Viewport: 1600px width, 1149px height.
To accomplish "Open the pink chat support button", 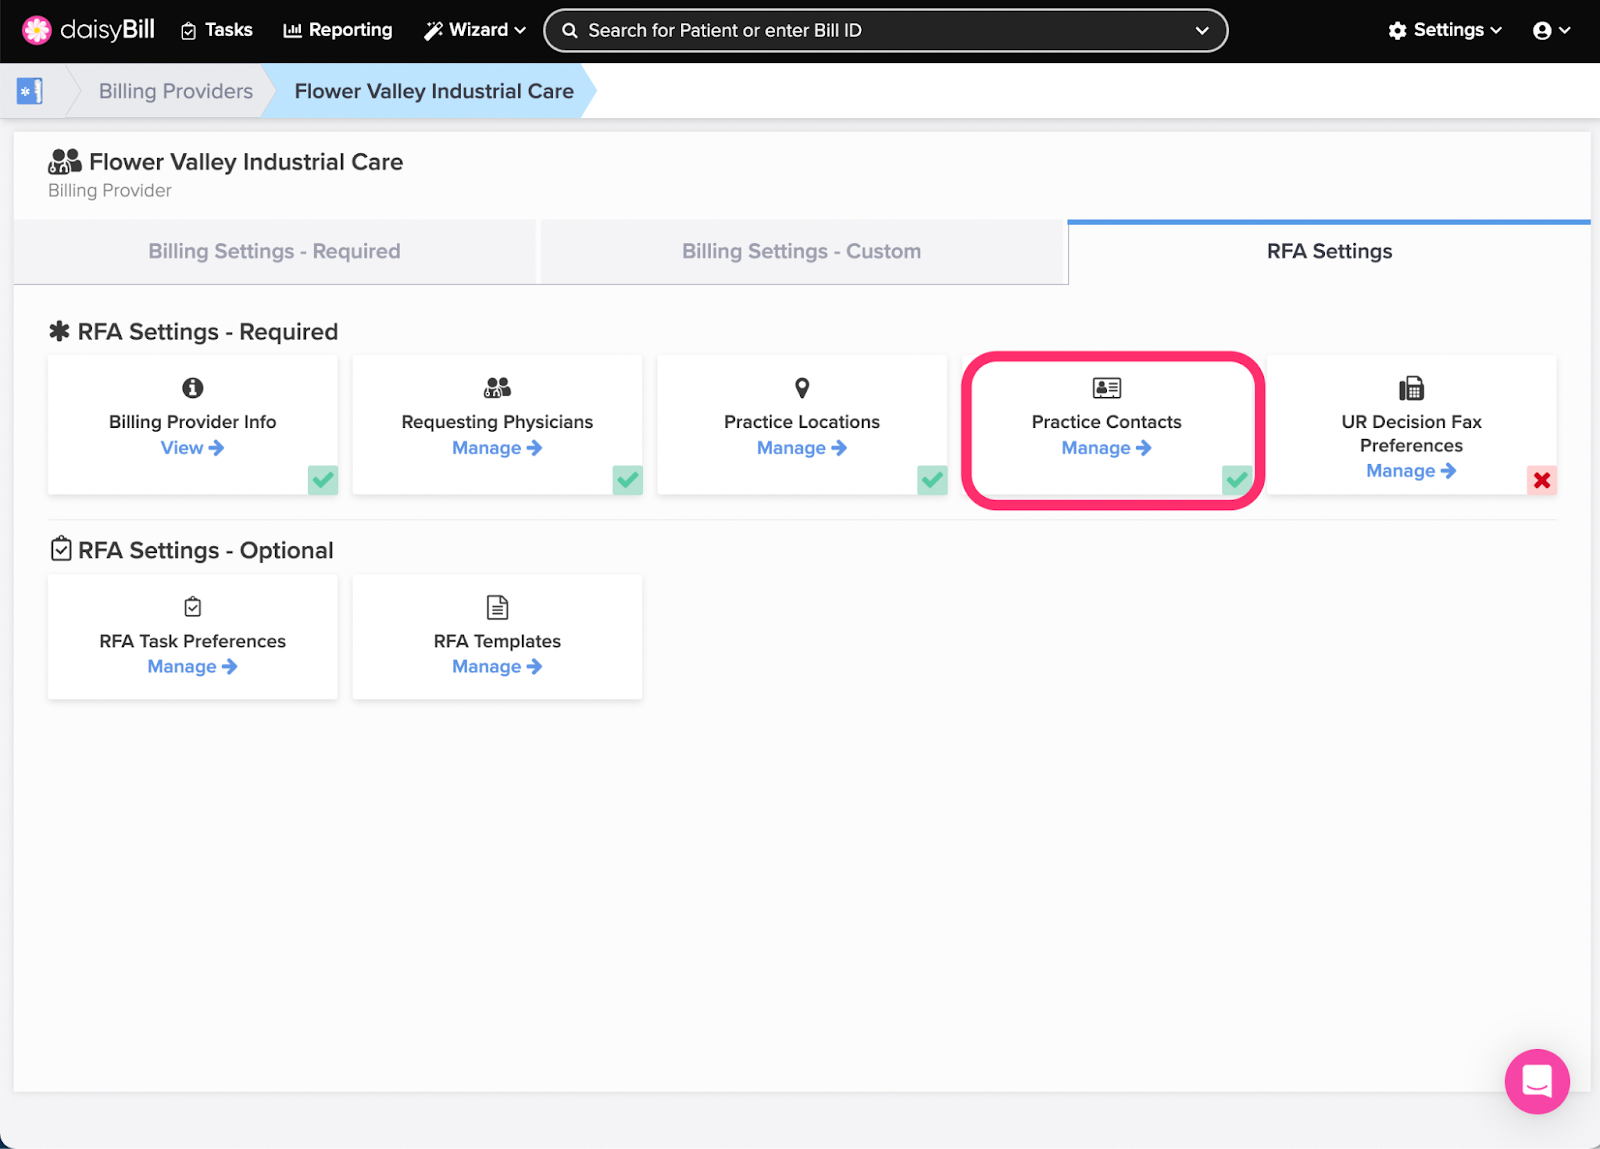I will pyautogui.click(x=1537, y=1081).
